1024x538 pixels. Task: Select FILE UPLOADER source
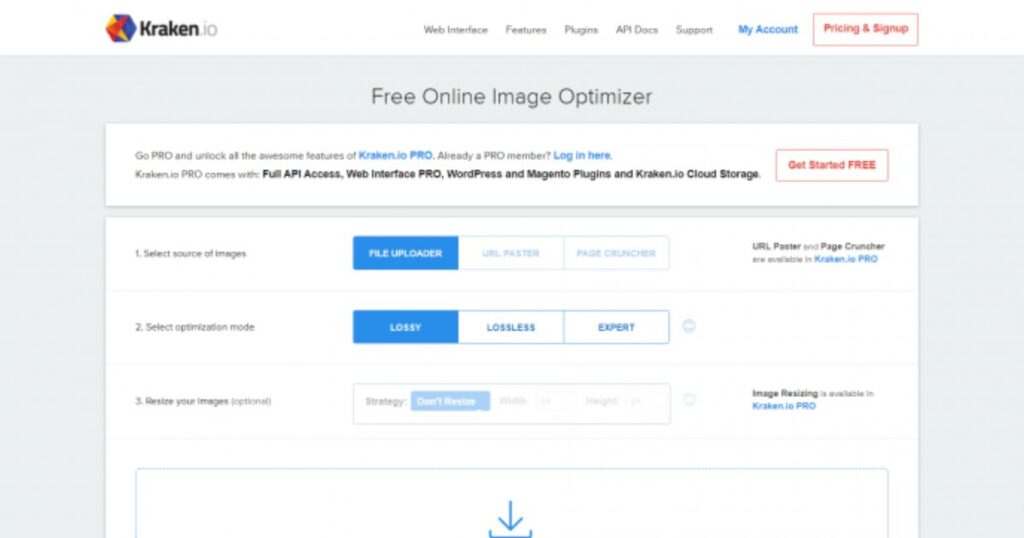[406, 253]
